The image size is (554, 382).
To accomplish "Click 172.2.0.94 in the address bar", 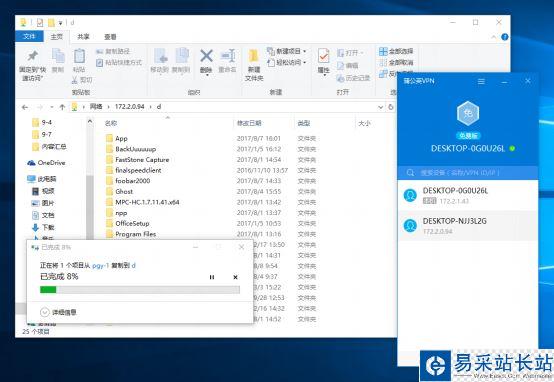I will click(x=130, y=106).
